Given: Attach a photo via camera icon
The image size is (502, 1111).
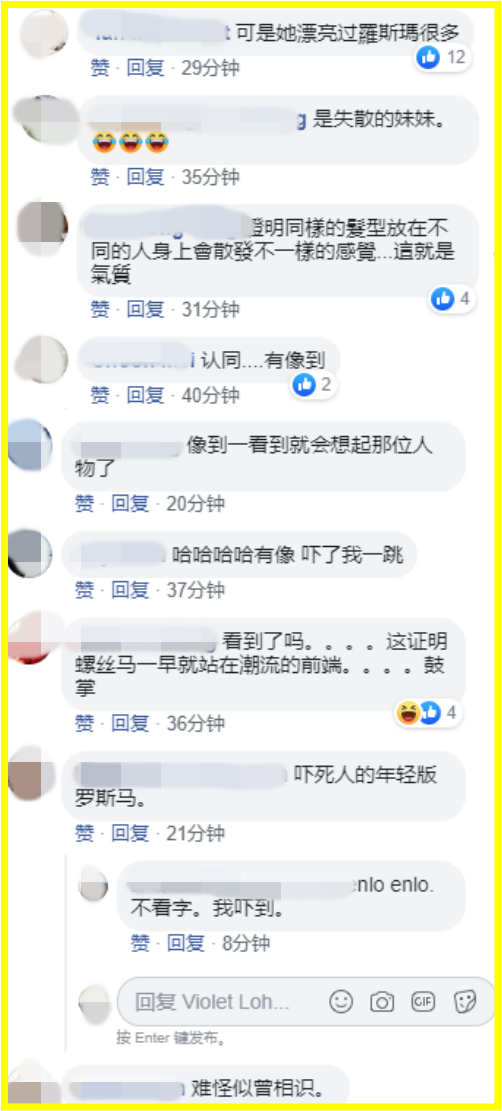Looking at the screenshot, I should (x=382, y=1001).
